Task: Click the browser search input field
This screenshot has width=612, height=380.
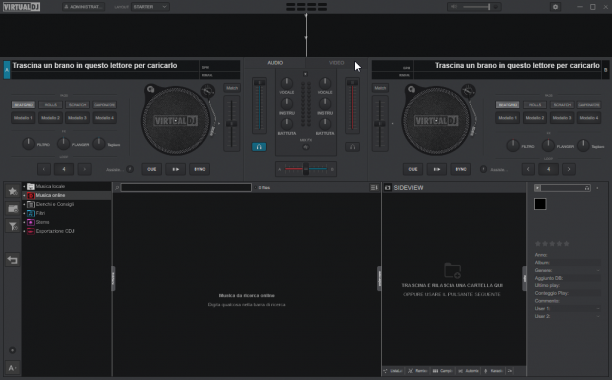Action: pos(186,188)
